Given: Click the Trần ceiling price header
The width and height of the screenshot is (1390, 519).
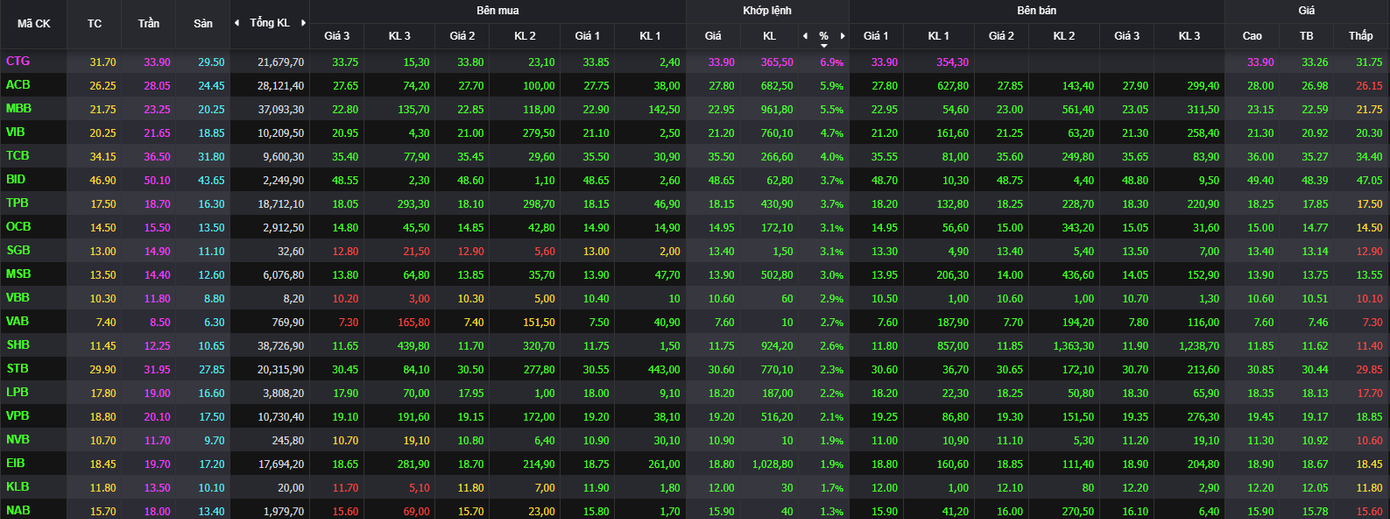Looking at the screenshot, I should tap(148, 23).
